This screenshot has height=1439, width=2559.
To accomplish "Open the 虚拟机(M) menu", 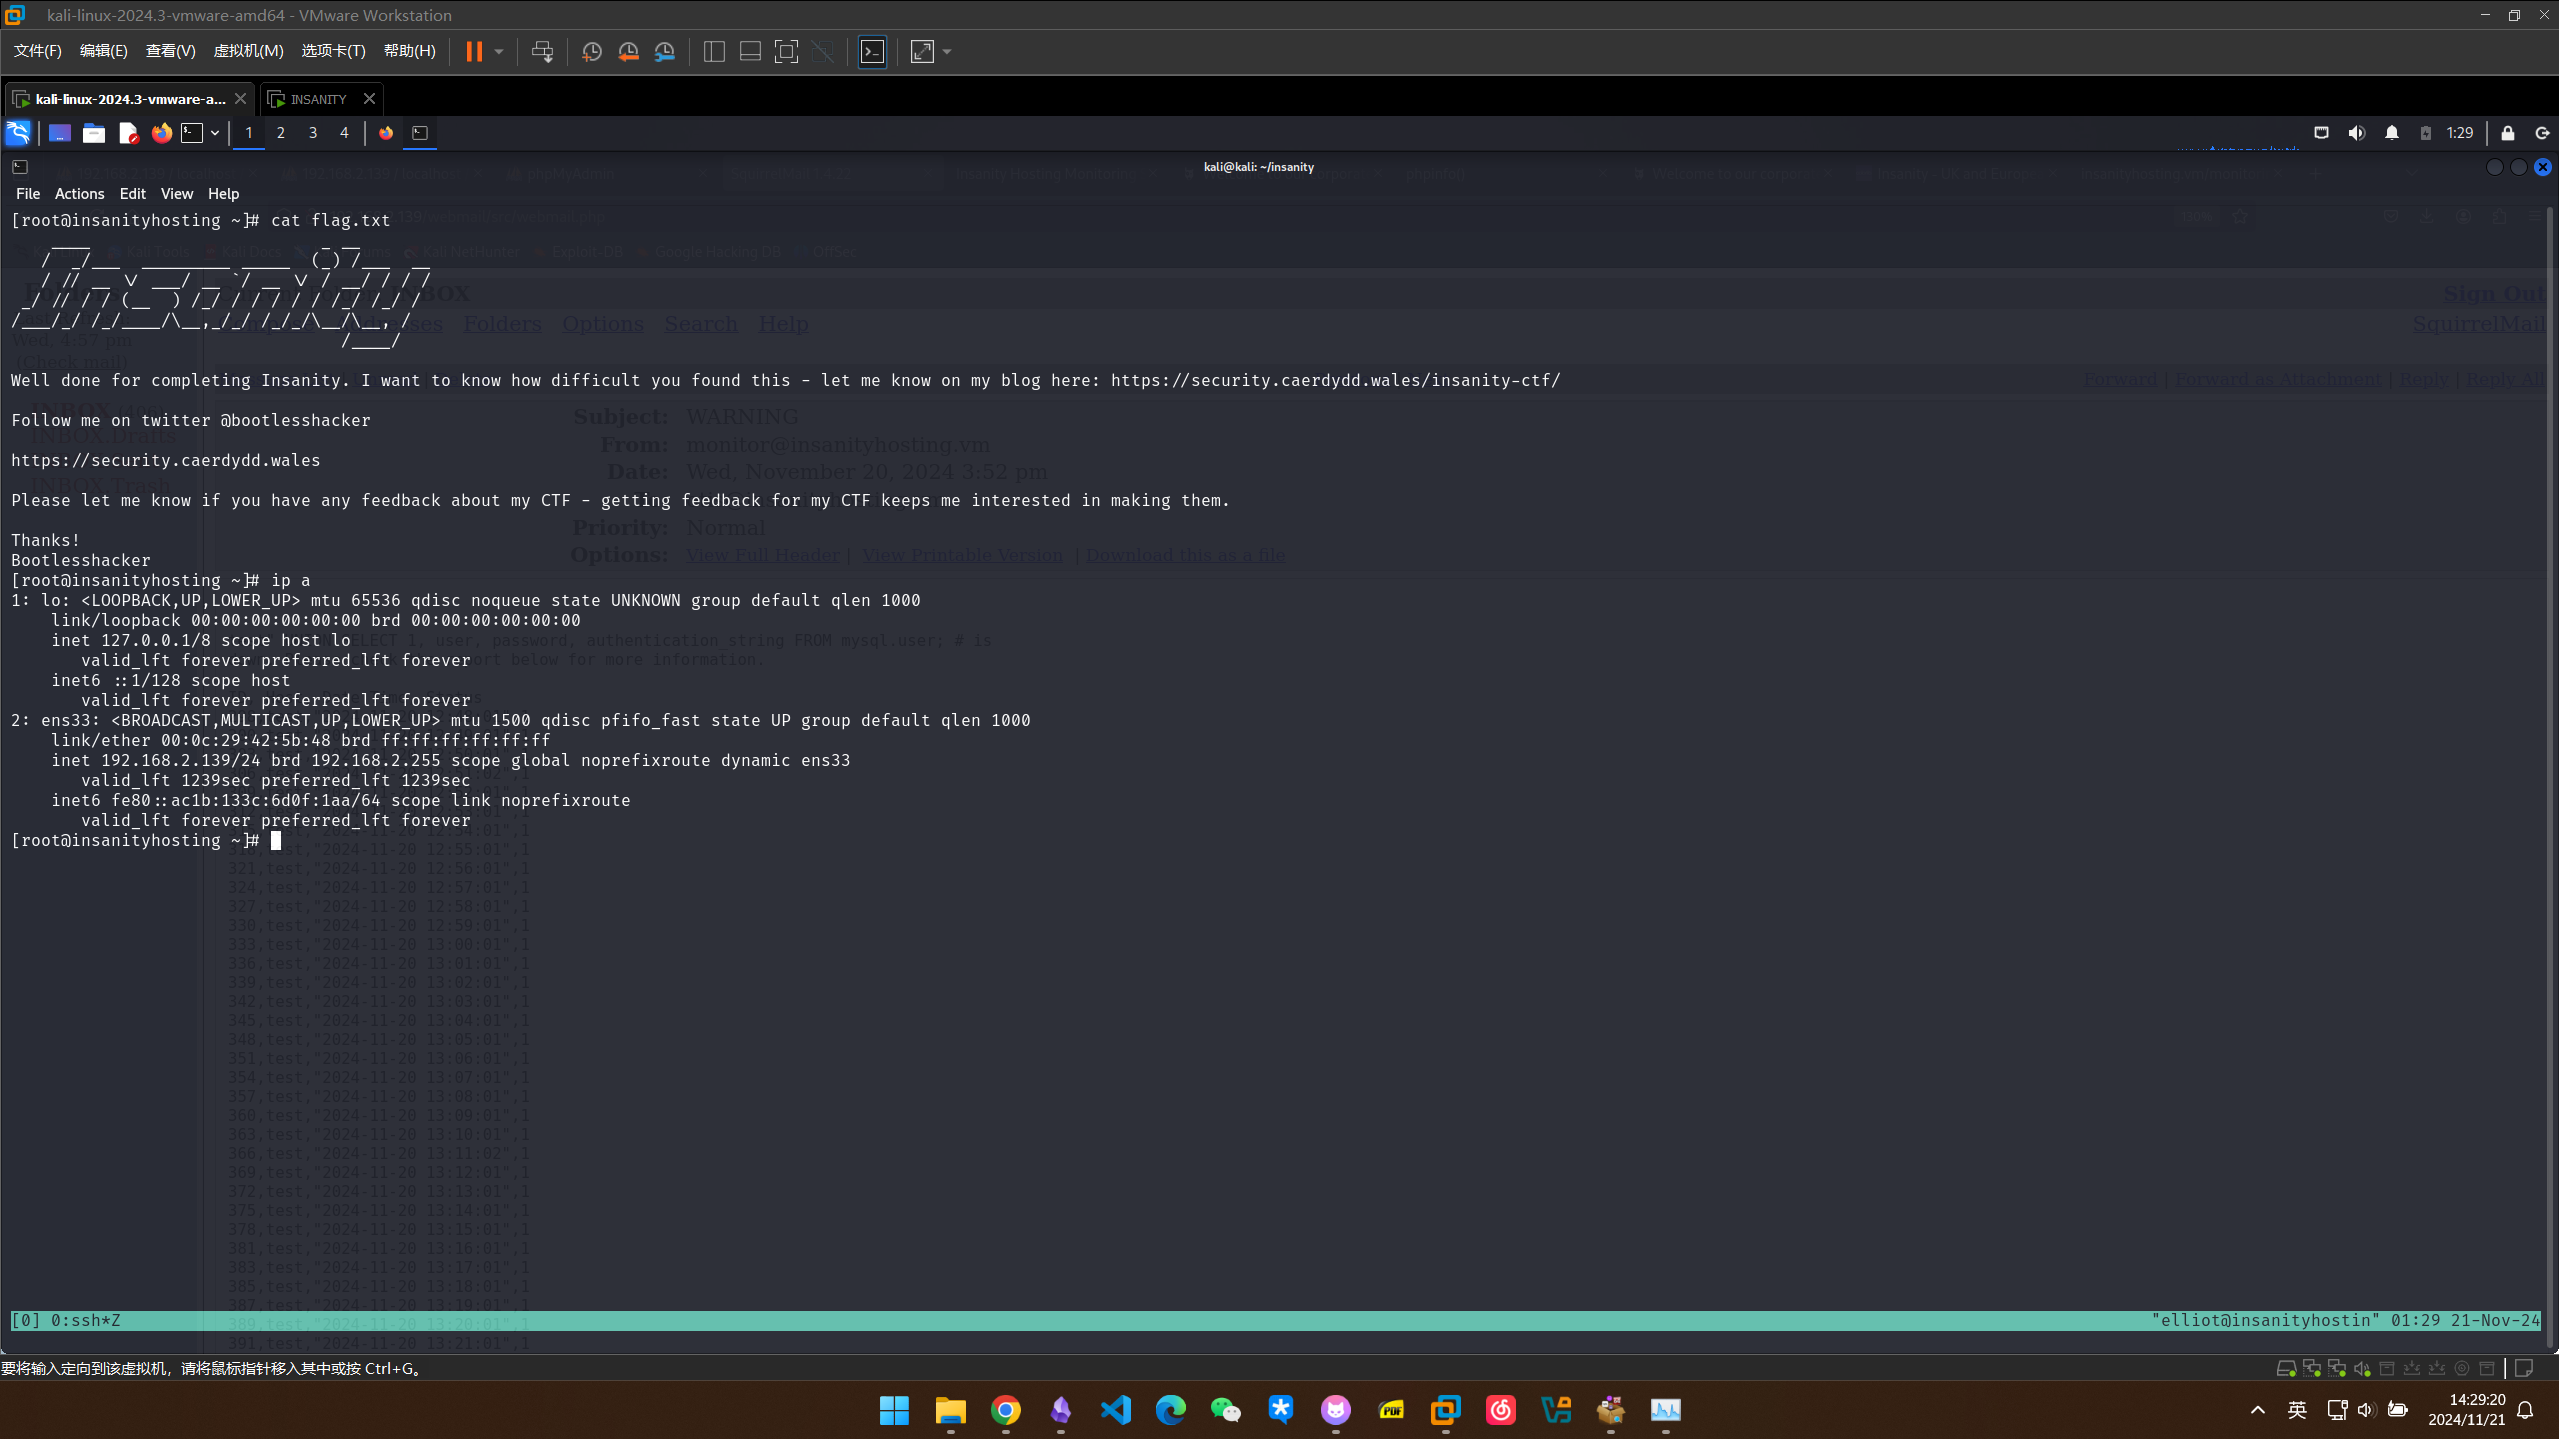I will click(x=248, y=51).
